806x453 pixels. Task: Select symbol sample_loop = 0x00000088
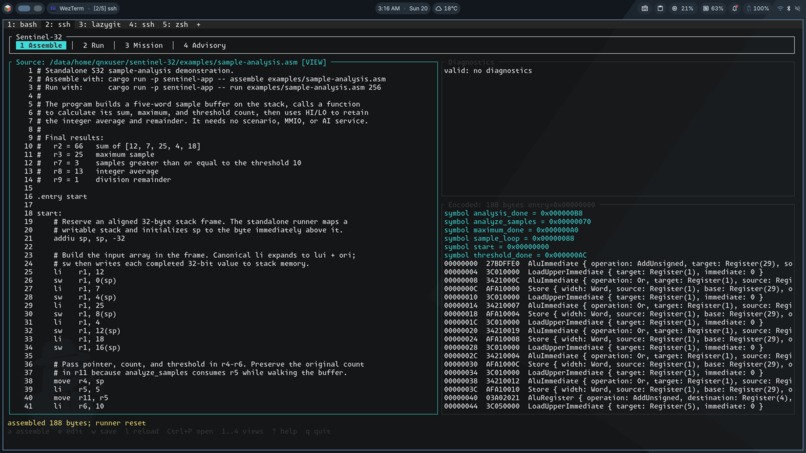tap(509, 238)
